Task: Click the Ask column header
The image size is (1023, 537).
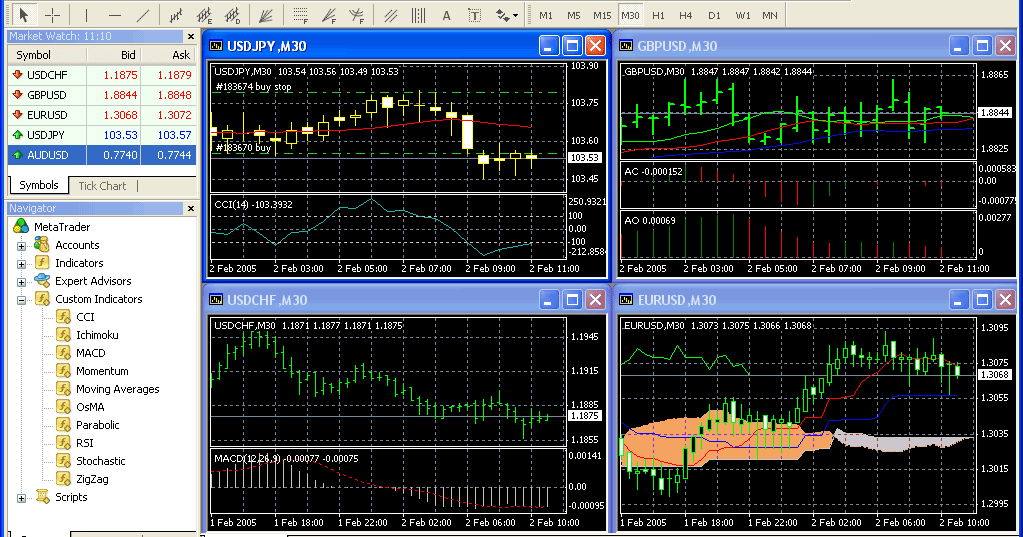Action: point(169,55)
